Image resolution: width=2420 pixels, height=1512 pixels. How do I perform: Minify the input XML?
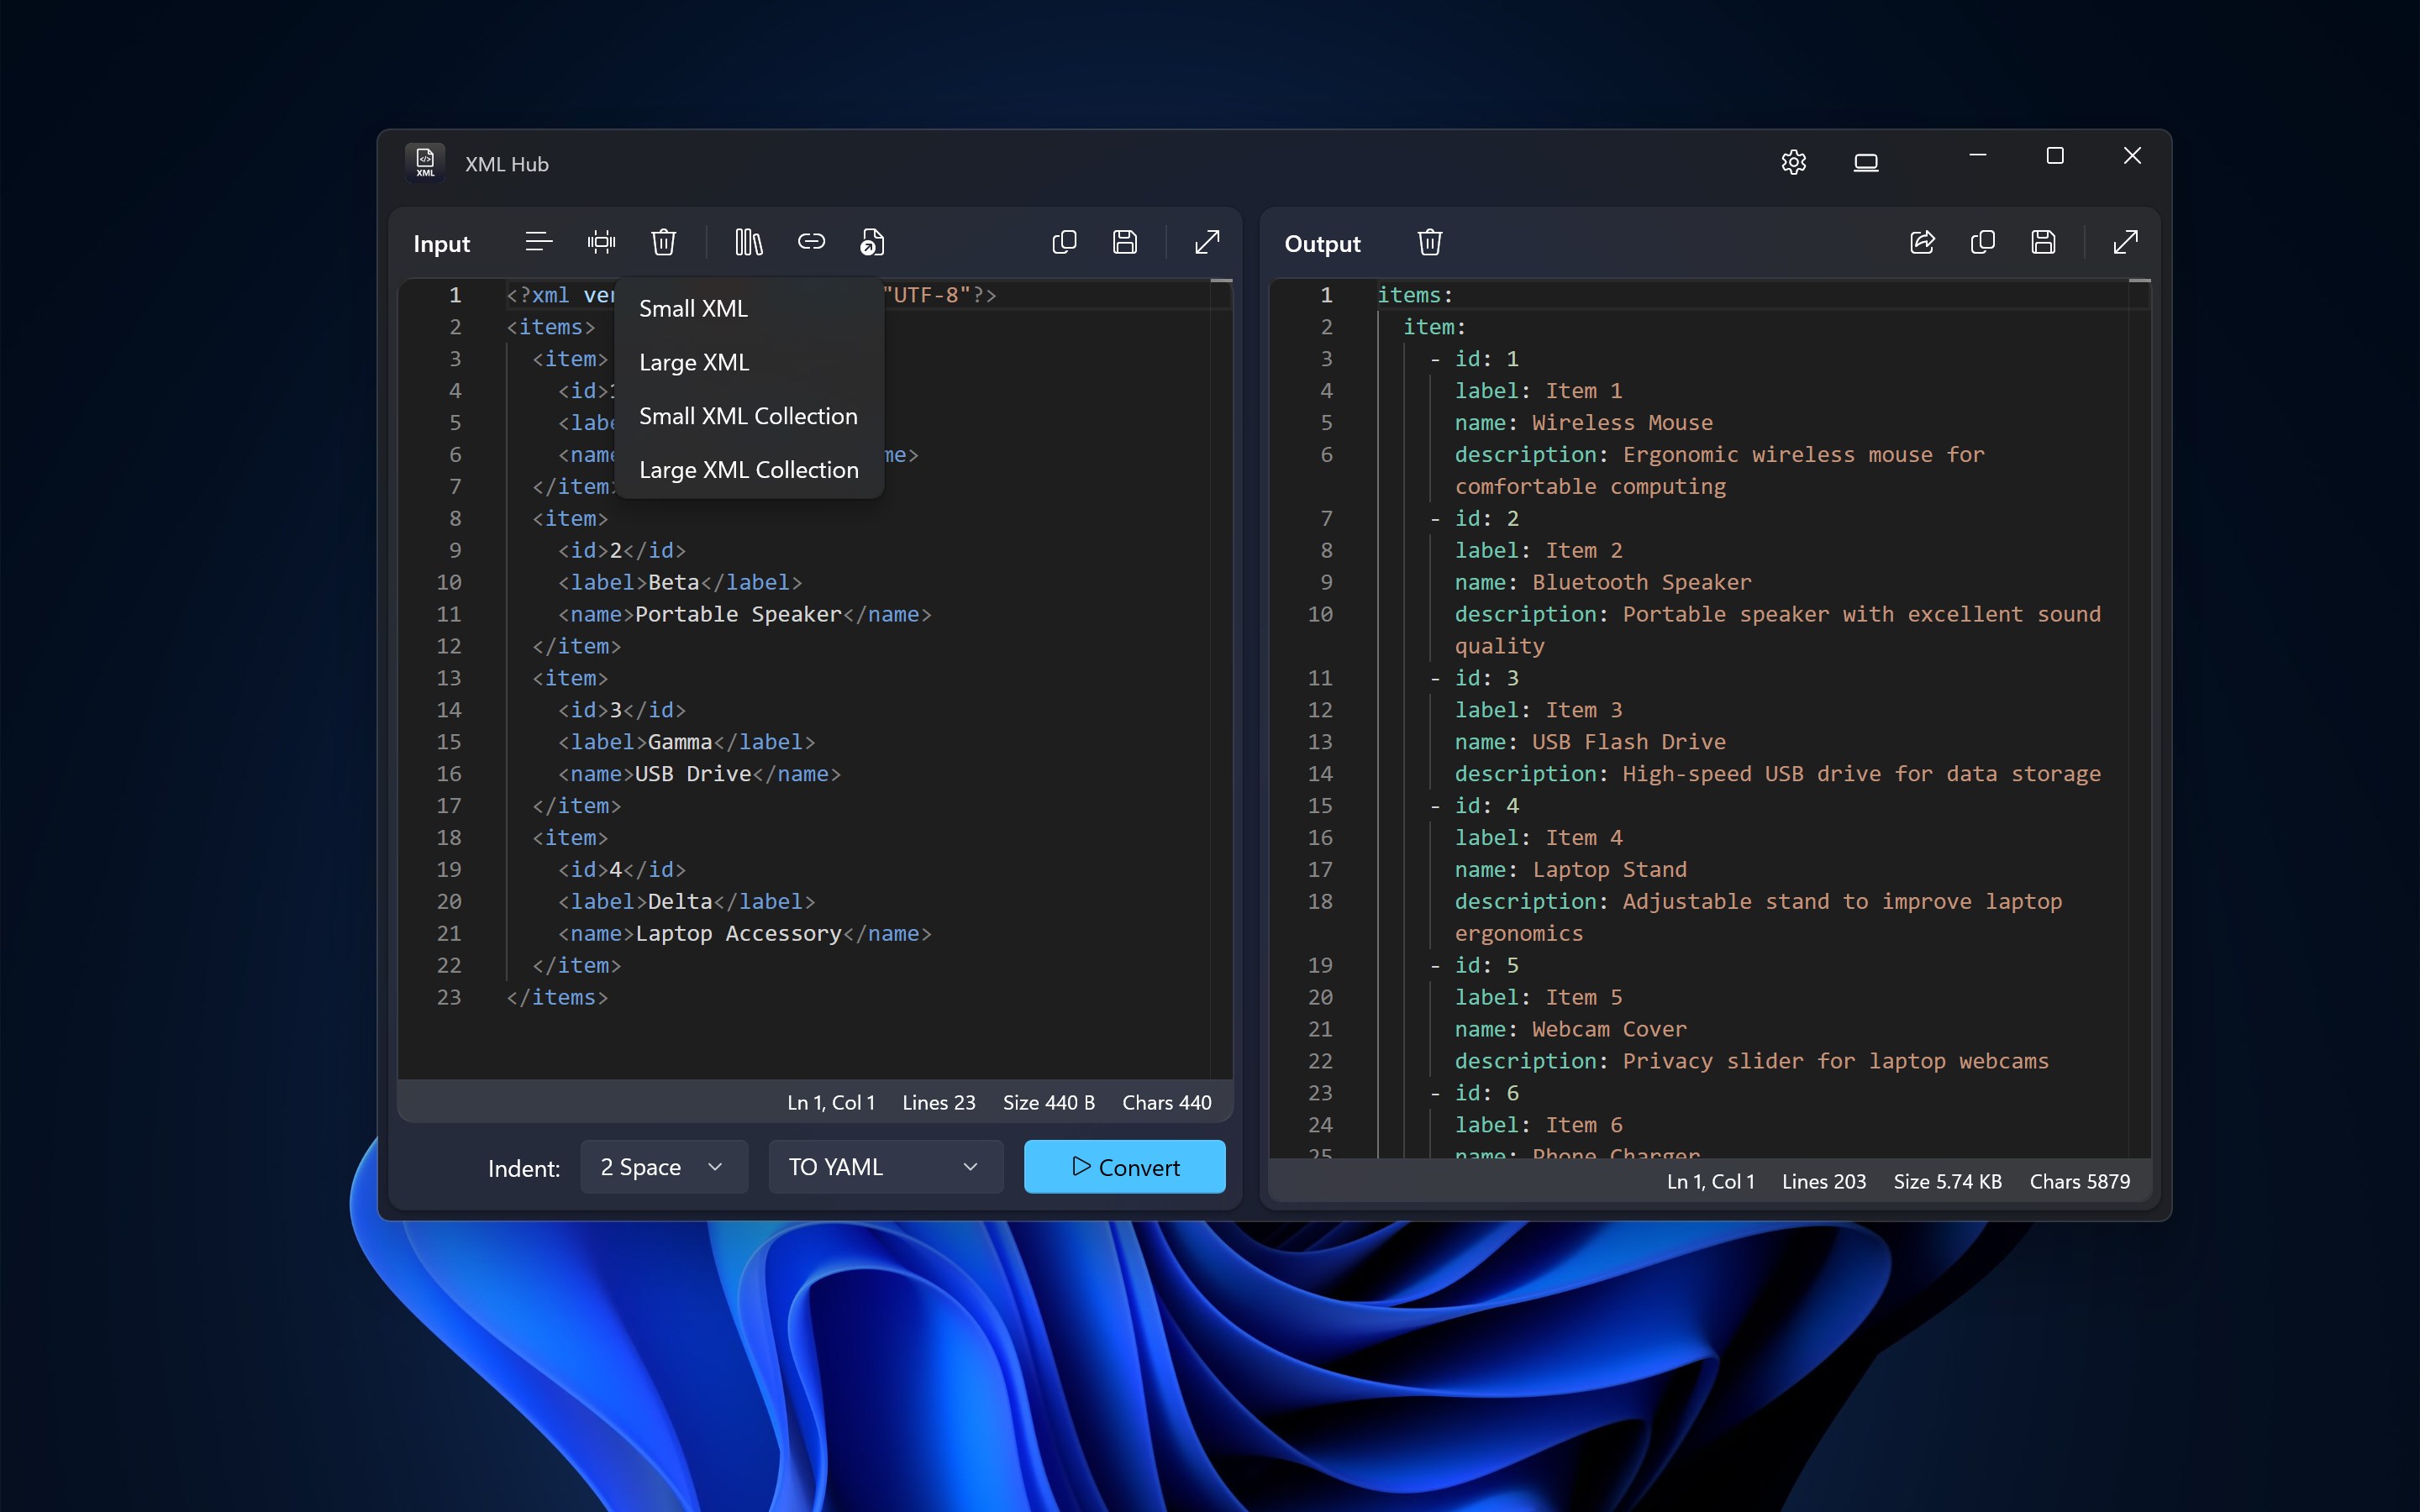coord(601,242)
